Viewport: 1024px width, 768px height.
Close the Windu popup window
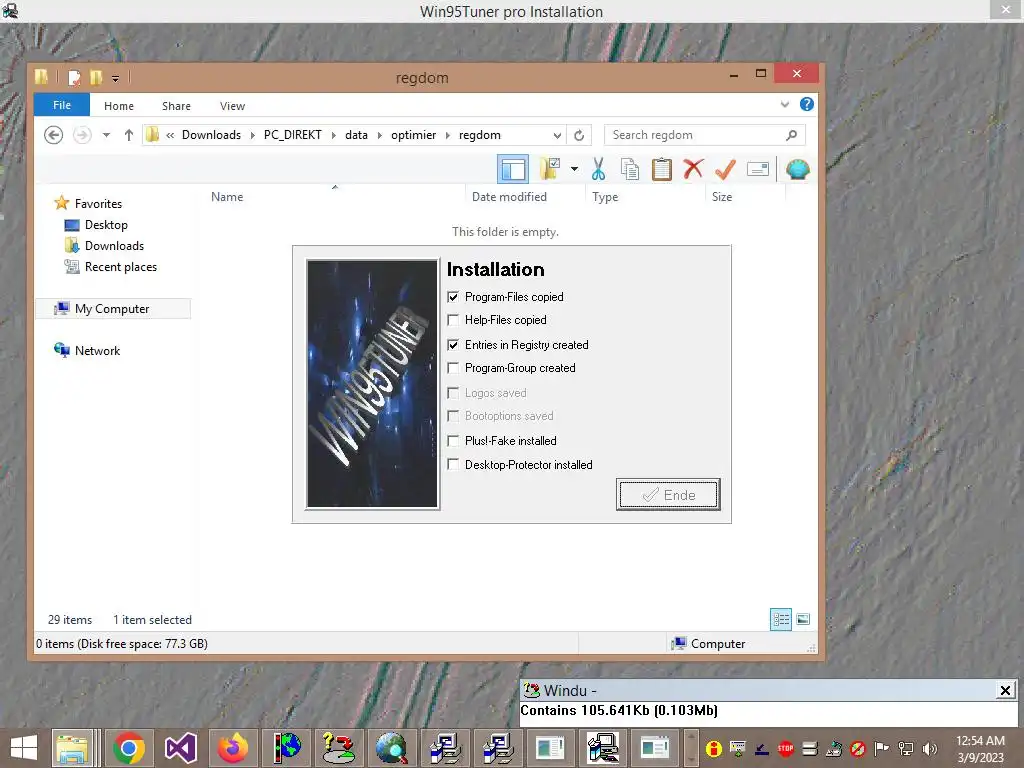click(1006, 690)
